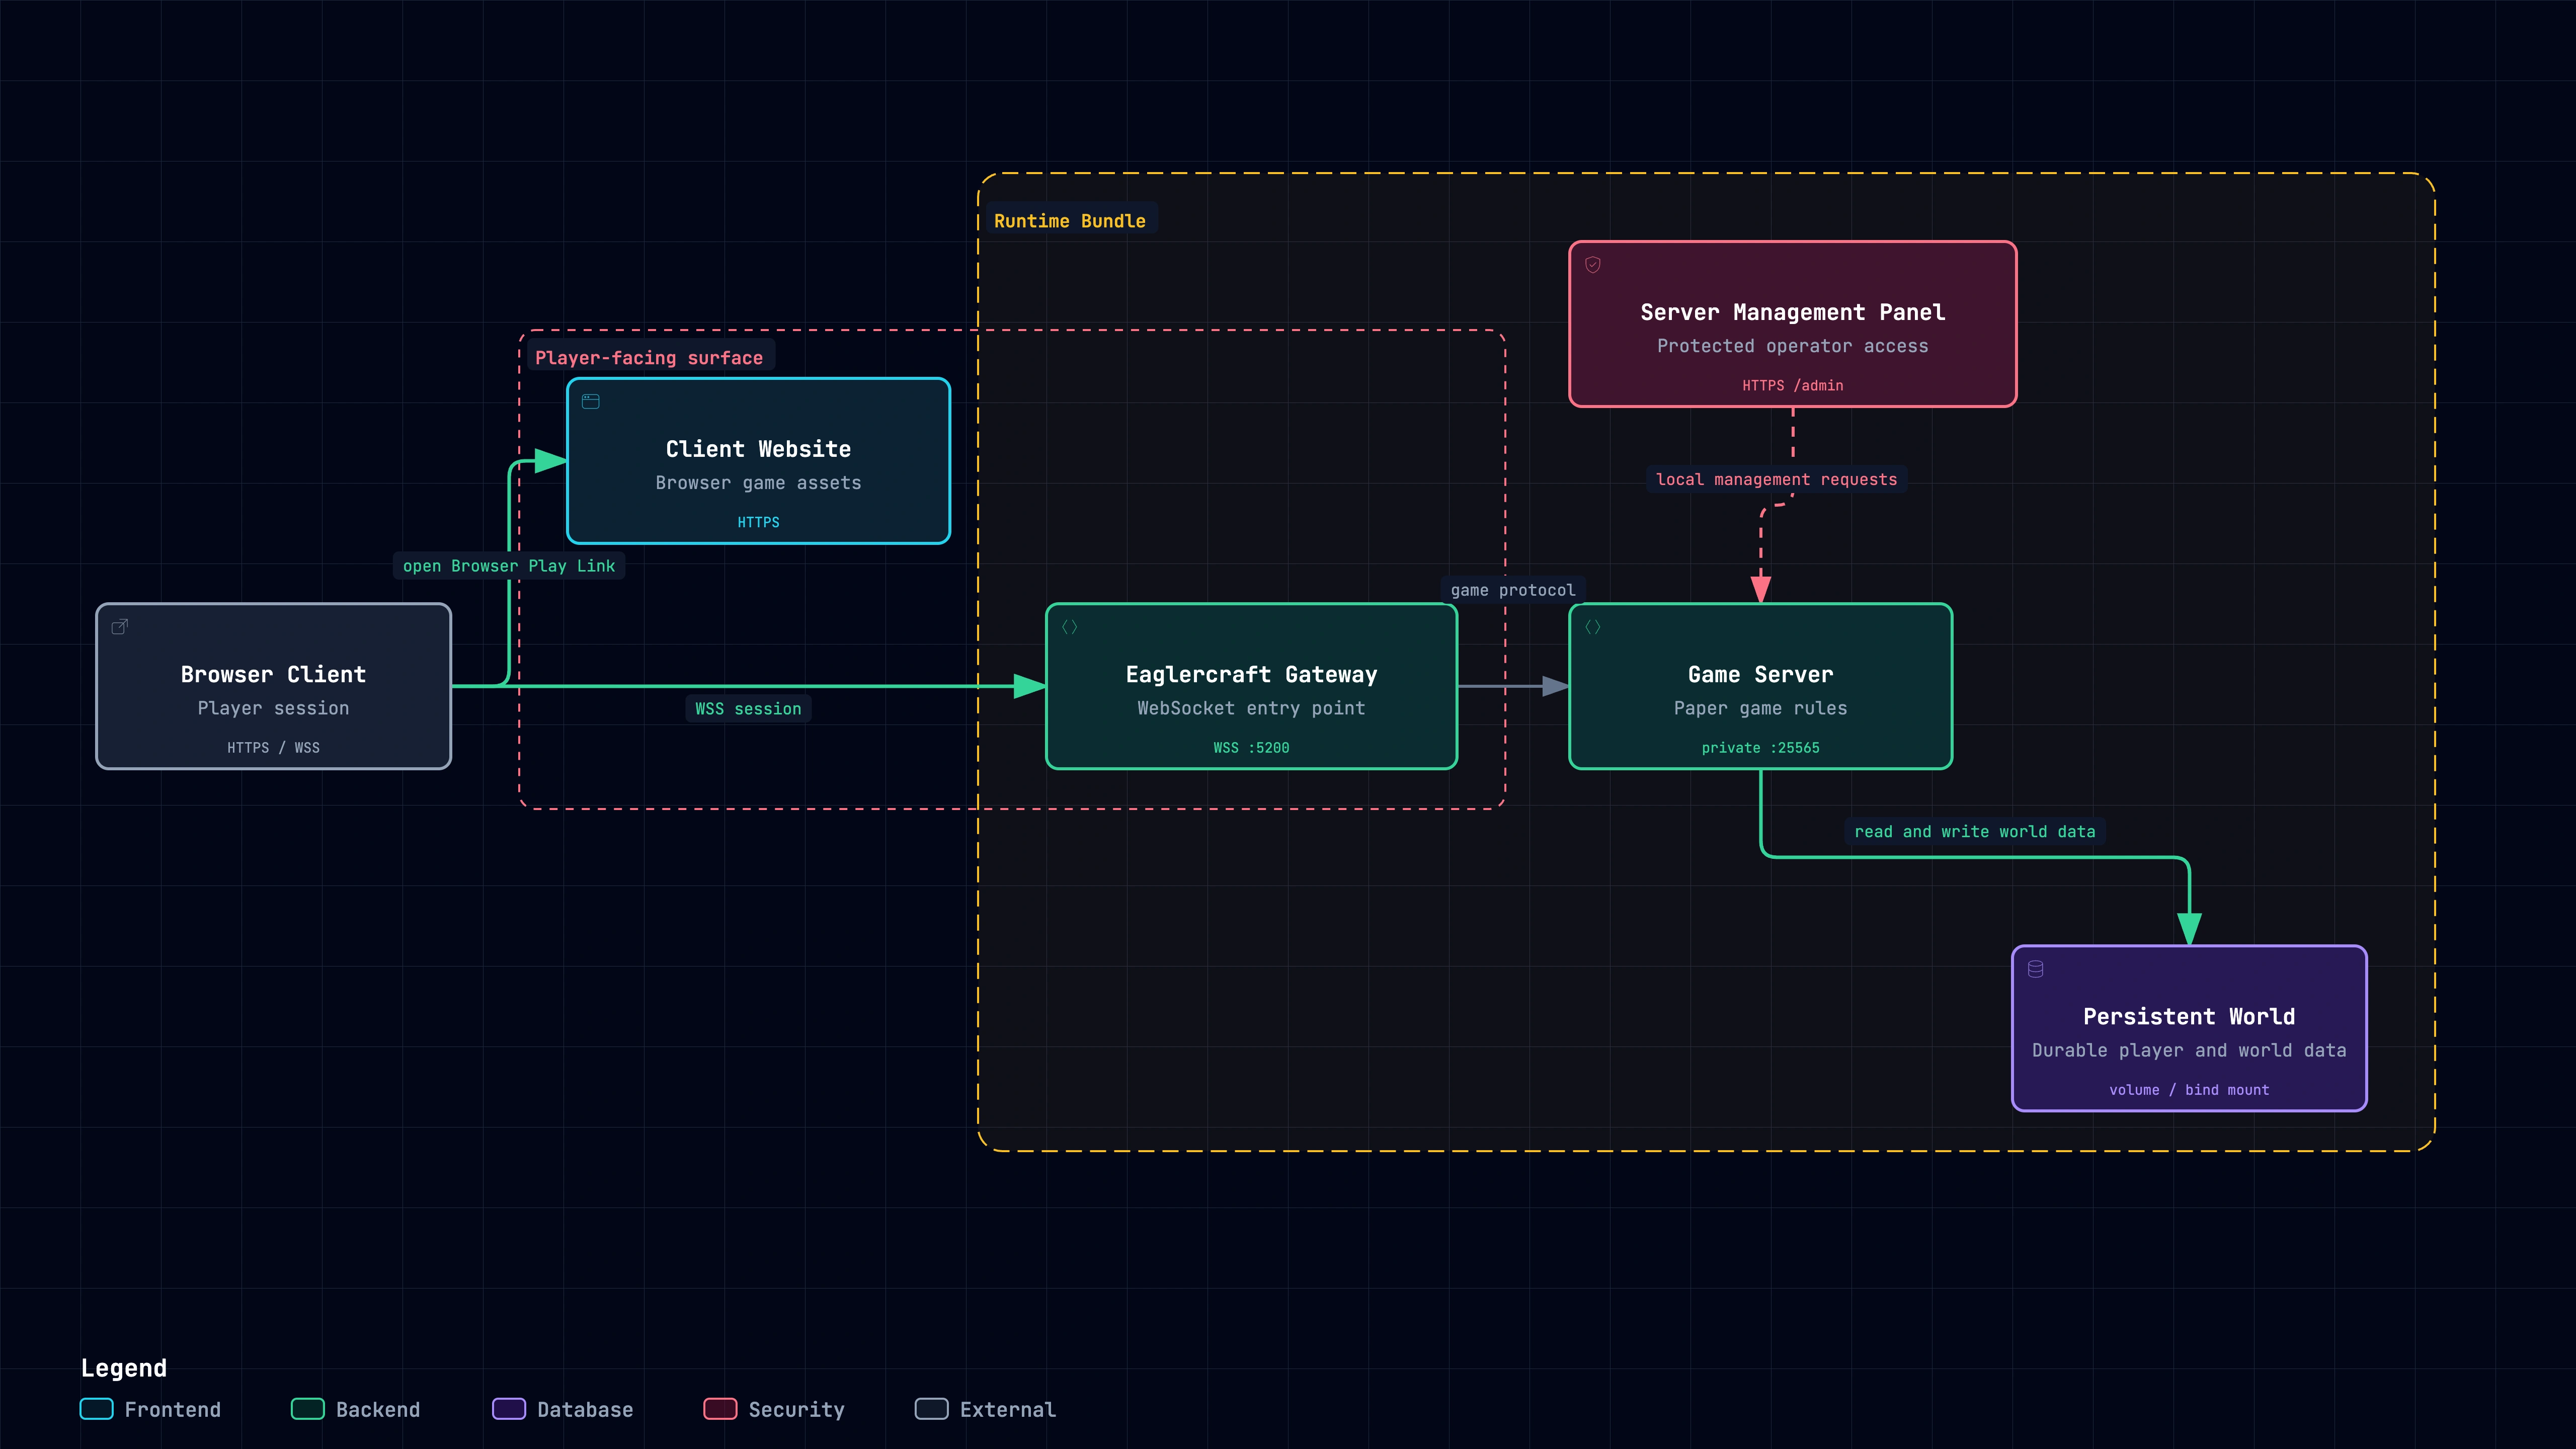The width and height of the screenshot is (2576, 1449).
Task: Click the Security legend swatch
Action: [720, 1409]
